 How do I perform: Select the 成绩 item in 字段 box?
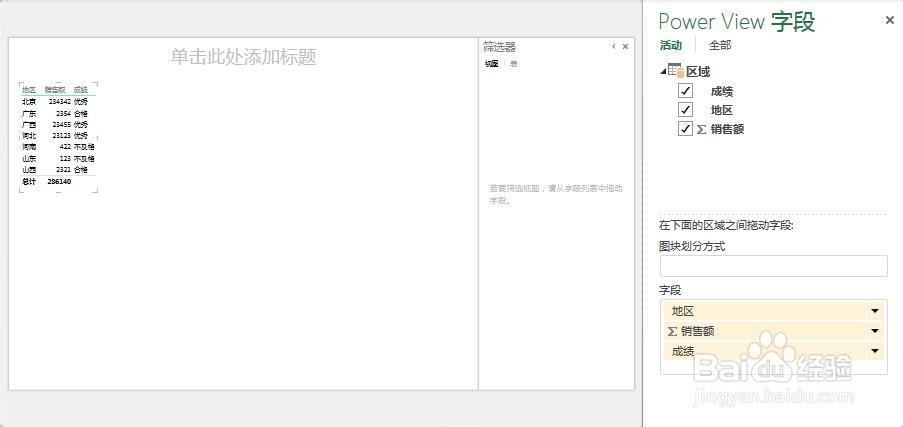tap(773, 351)
